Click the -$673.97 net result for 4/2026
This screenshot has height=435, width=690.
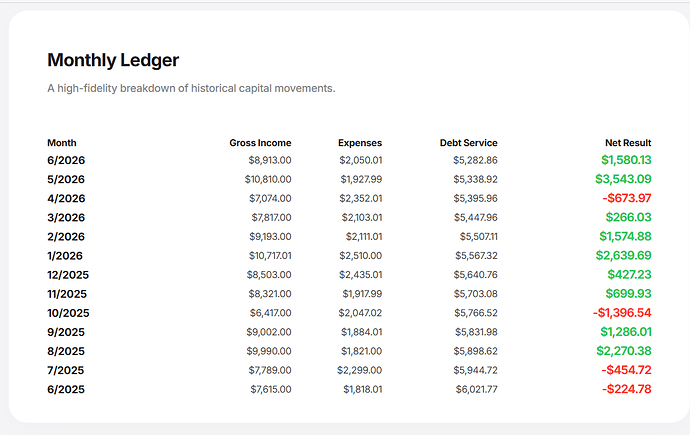tap(627, 198)
